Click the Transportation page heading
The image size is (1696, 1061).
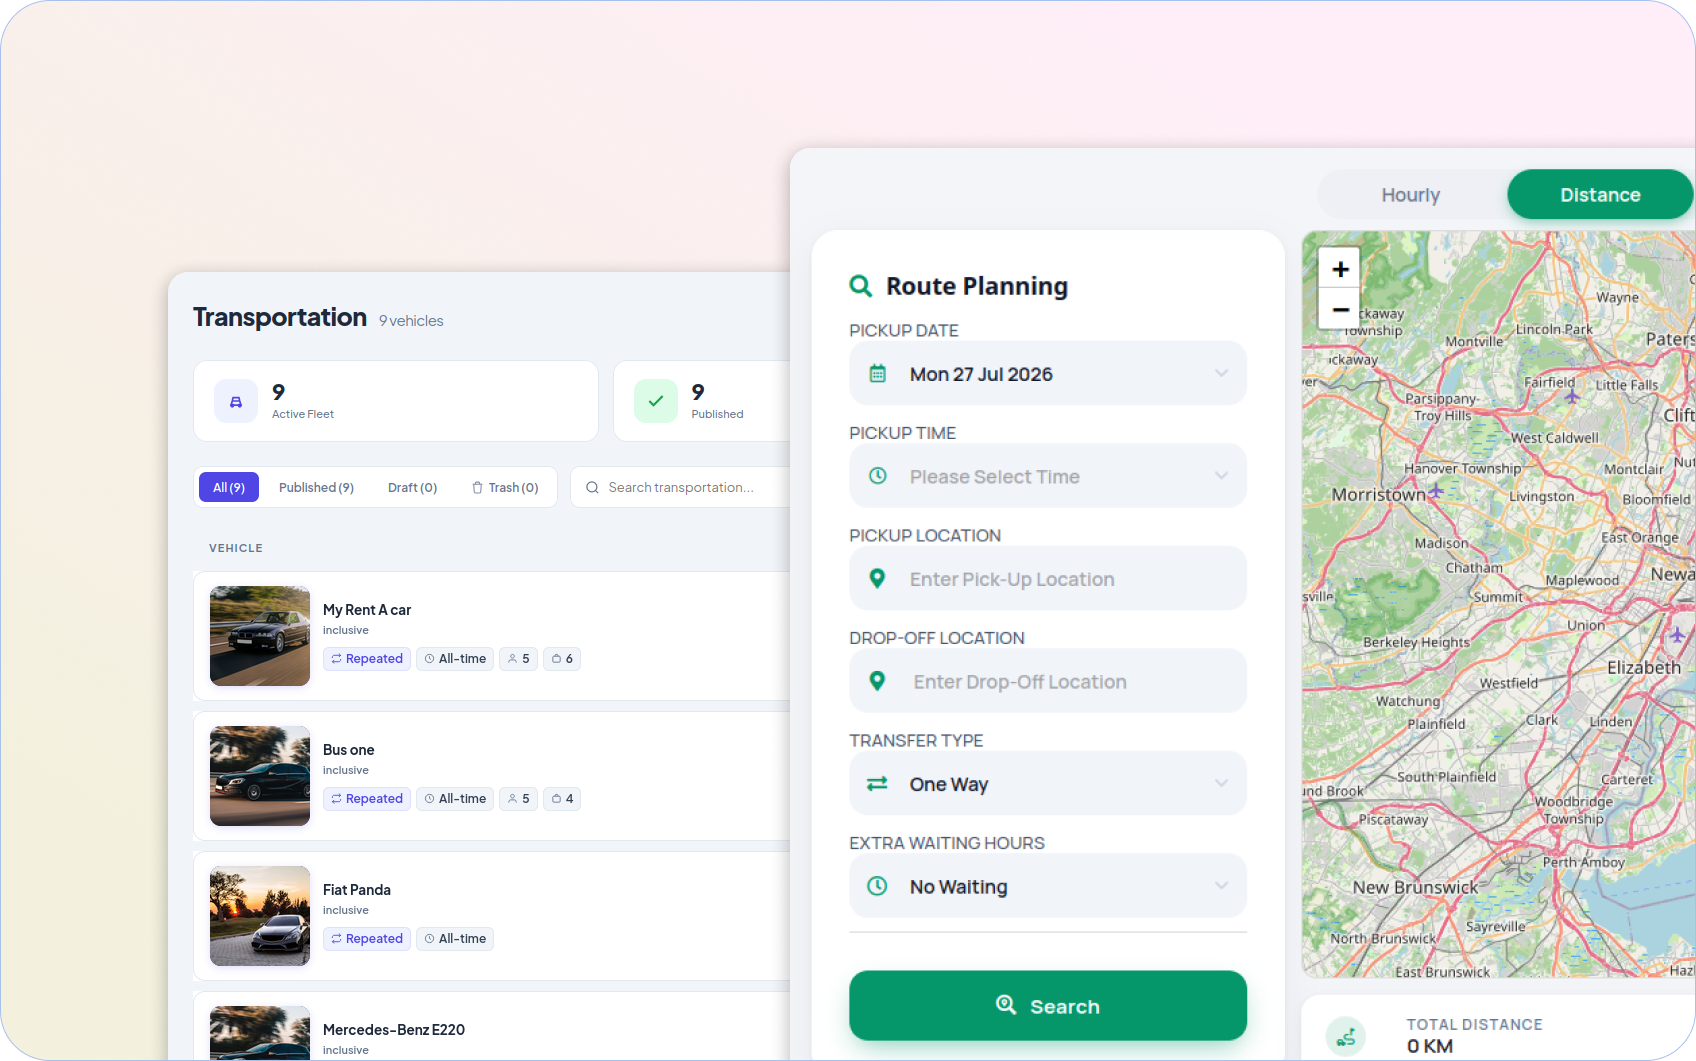[280, 317]
